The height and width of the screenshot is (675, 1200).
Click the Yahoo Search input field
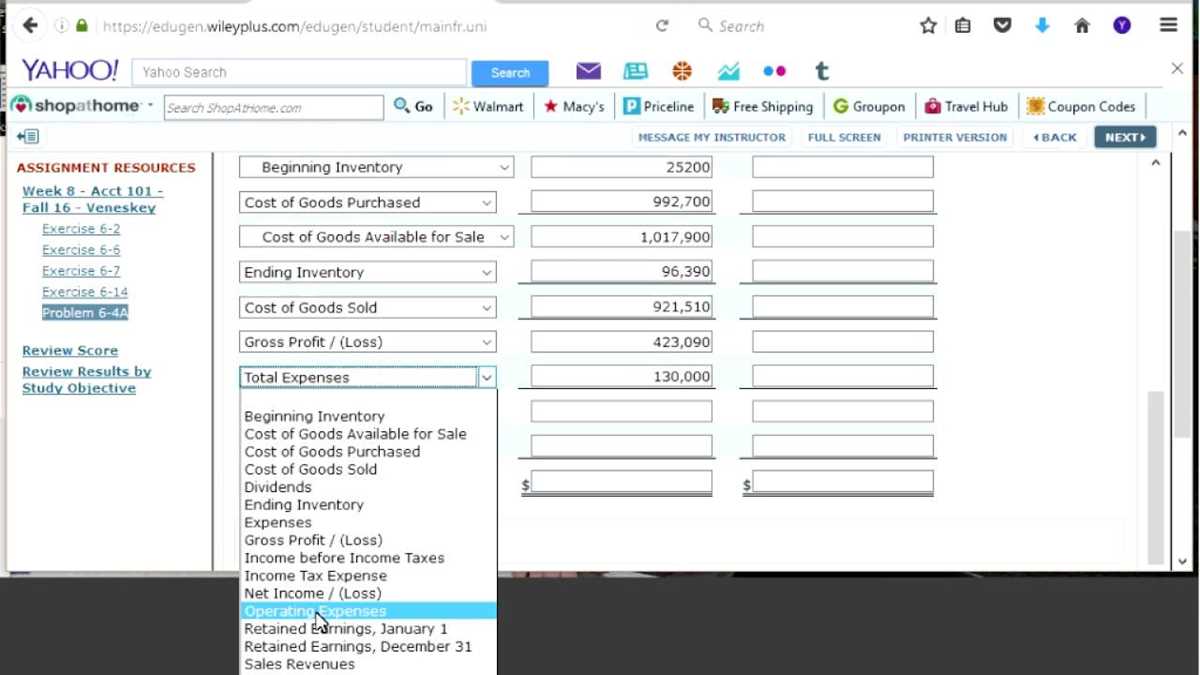coord(299,72)
